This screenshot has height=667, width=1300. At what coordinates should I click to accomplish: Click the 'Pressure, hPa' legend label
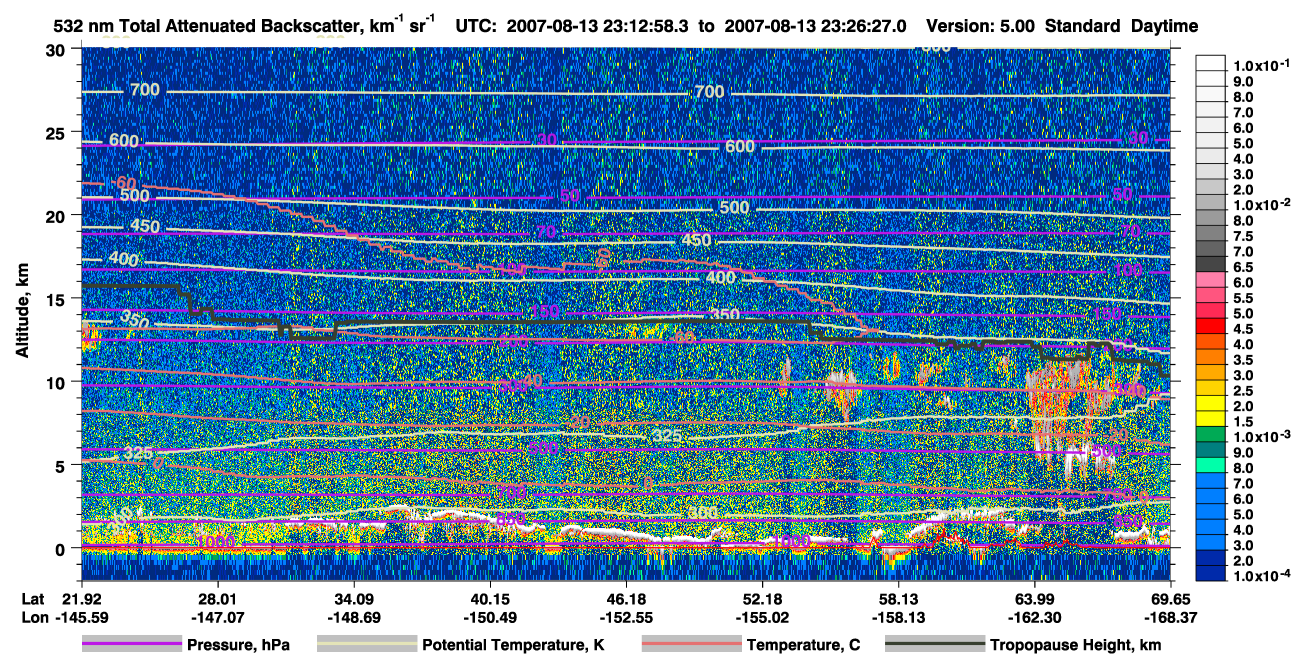[238, 645]
